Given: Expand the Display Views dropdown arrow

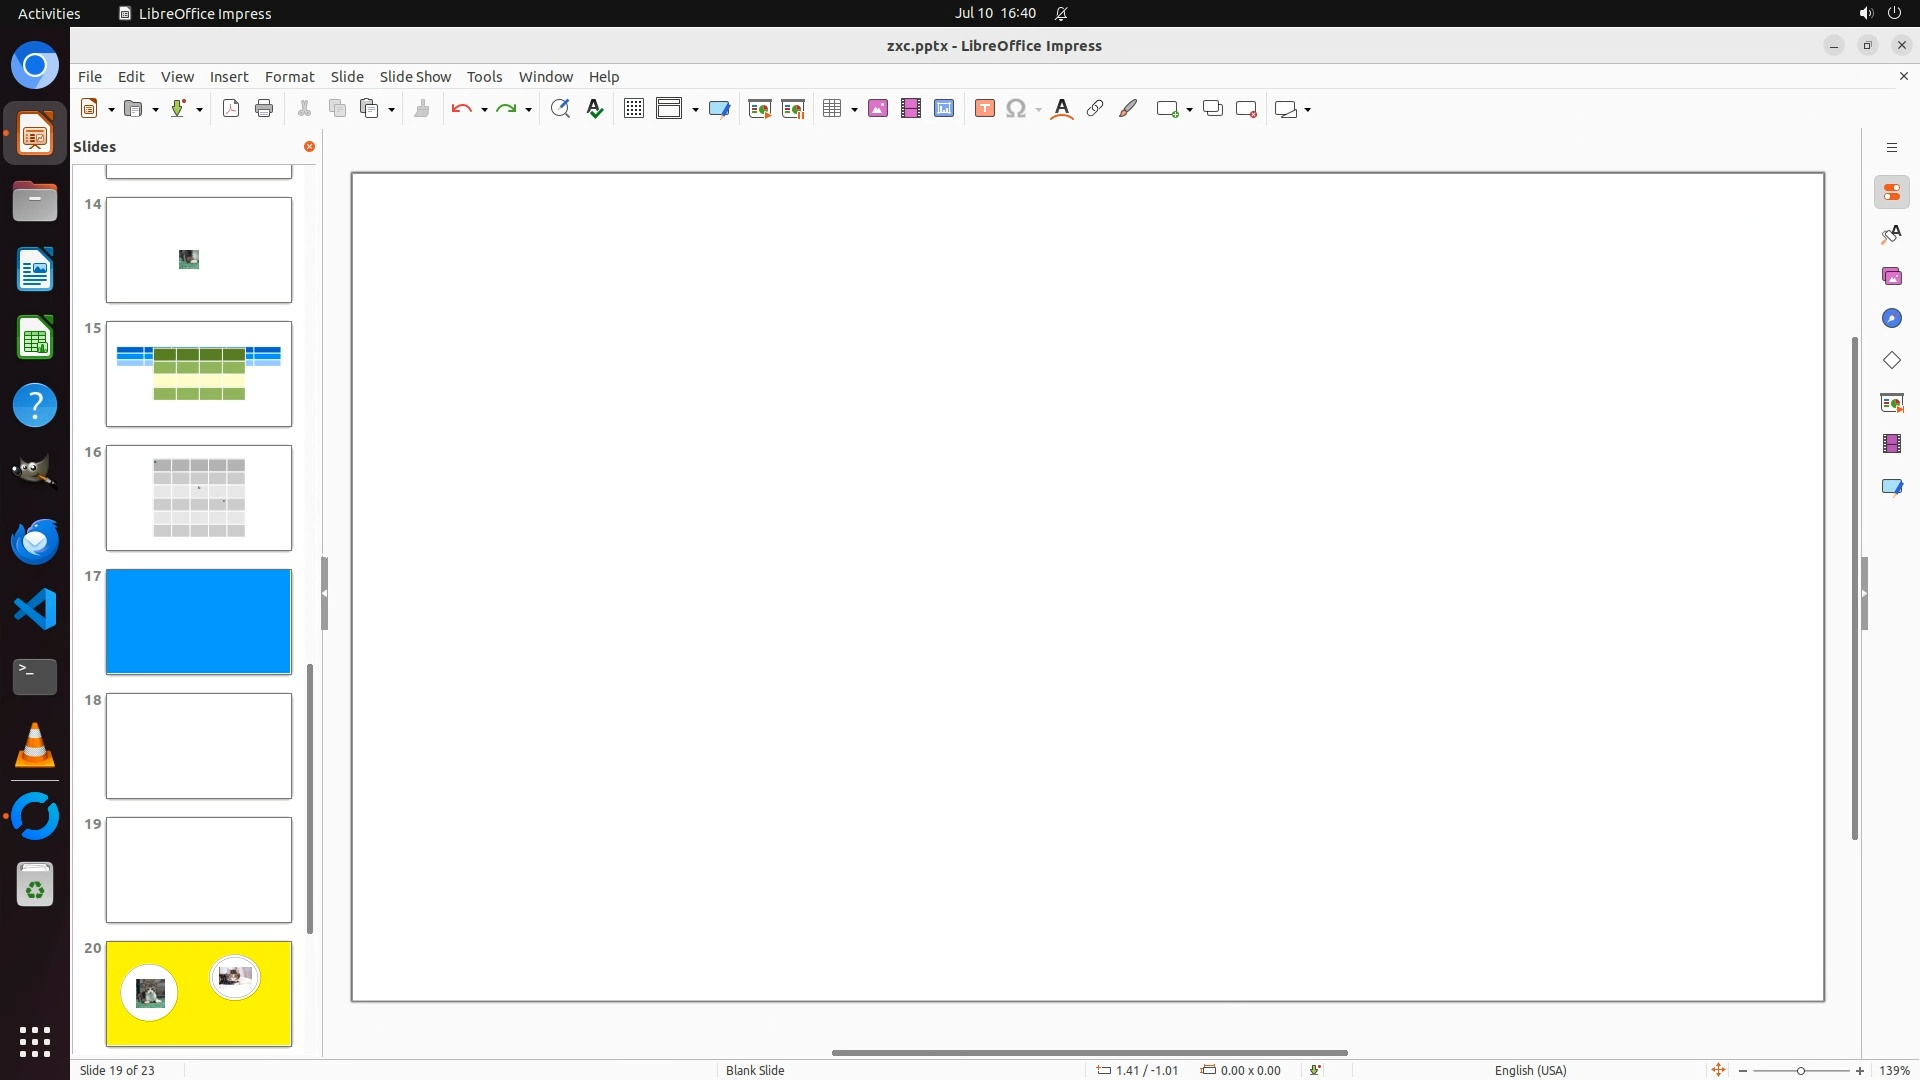Looking at the screenshot, I should (x=695, y=109).
